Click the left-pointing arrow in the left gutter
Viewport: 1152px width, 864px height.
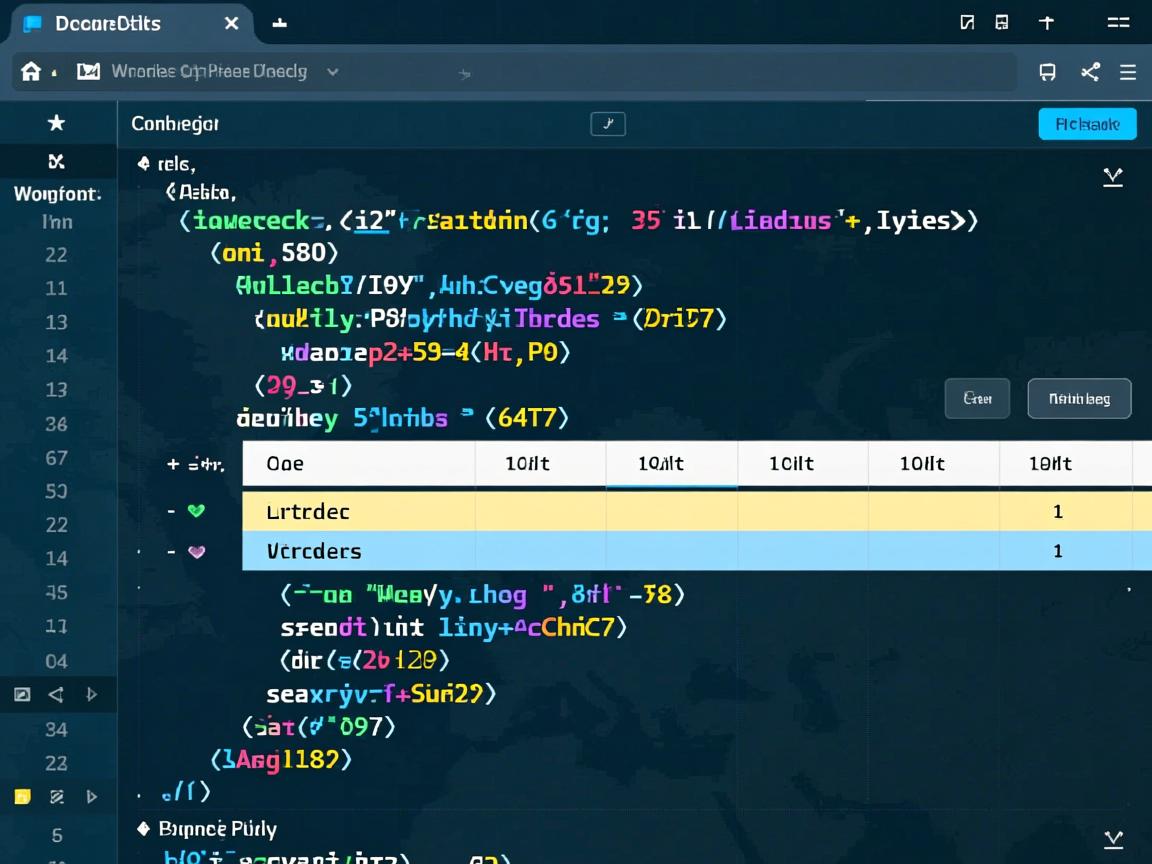click(57, 694)
